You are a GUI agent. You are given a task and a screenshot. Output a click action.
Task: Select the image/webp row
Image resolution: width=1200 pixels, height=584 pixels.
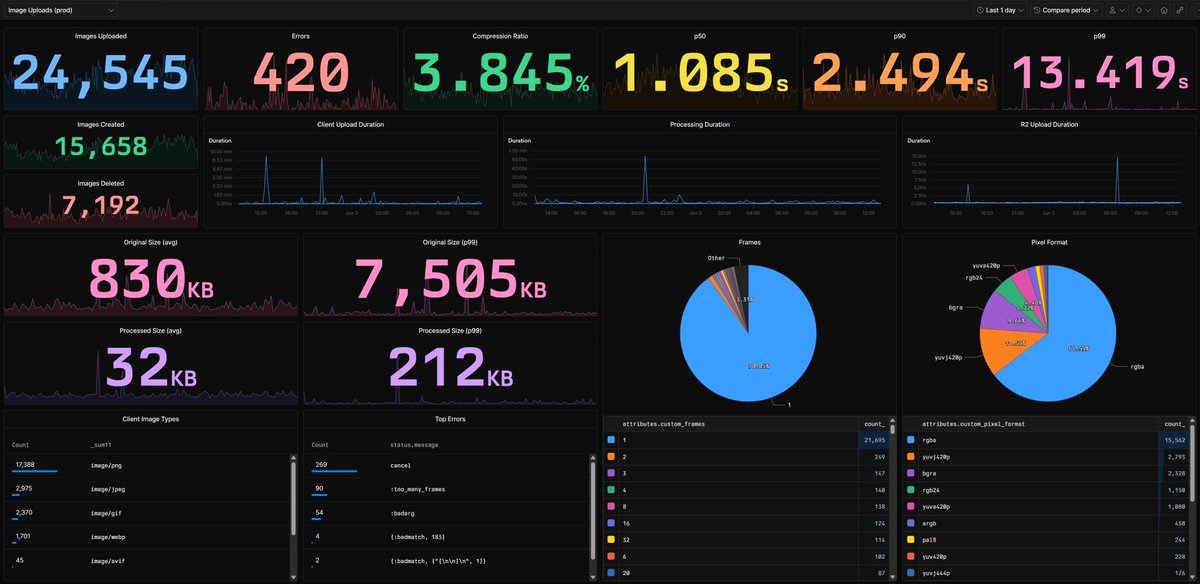point(146,538)
